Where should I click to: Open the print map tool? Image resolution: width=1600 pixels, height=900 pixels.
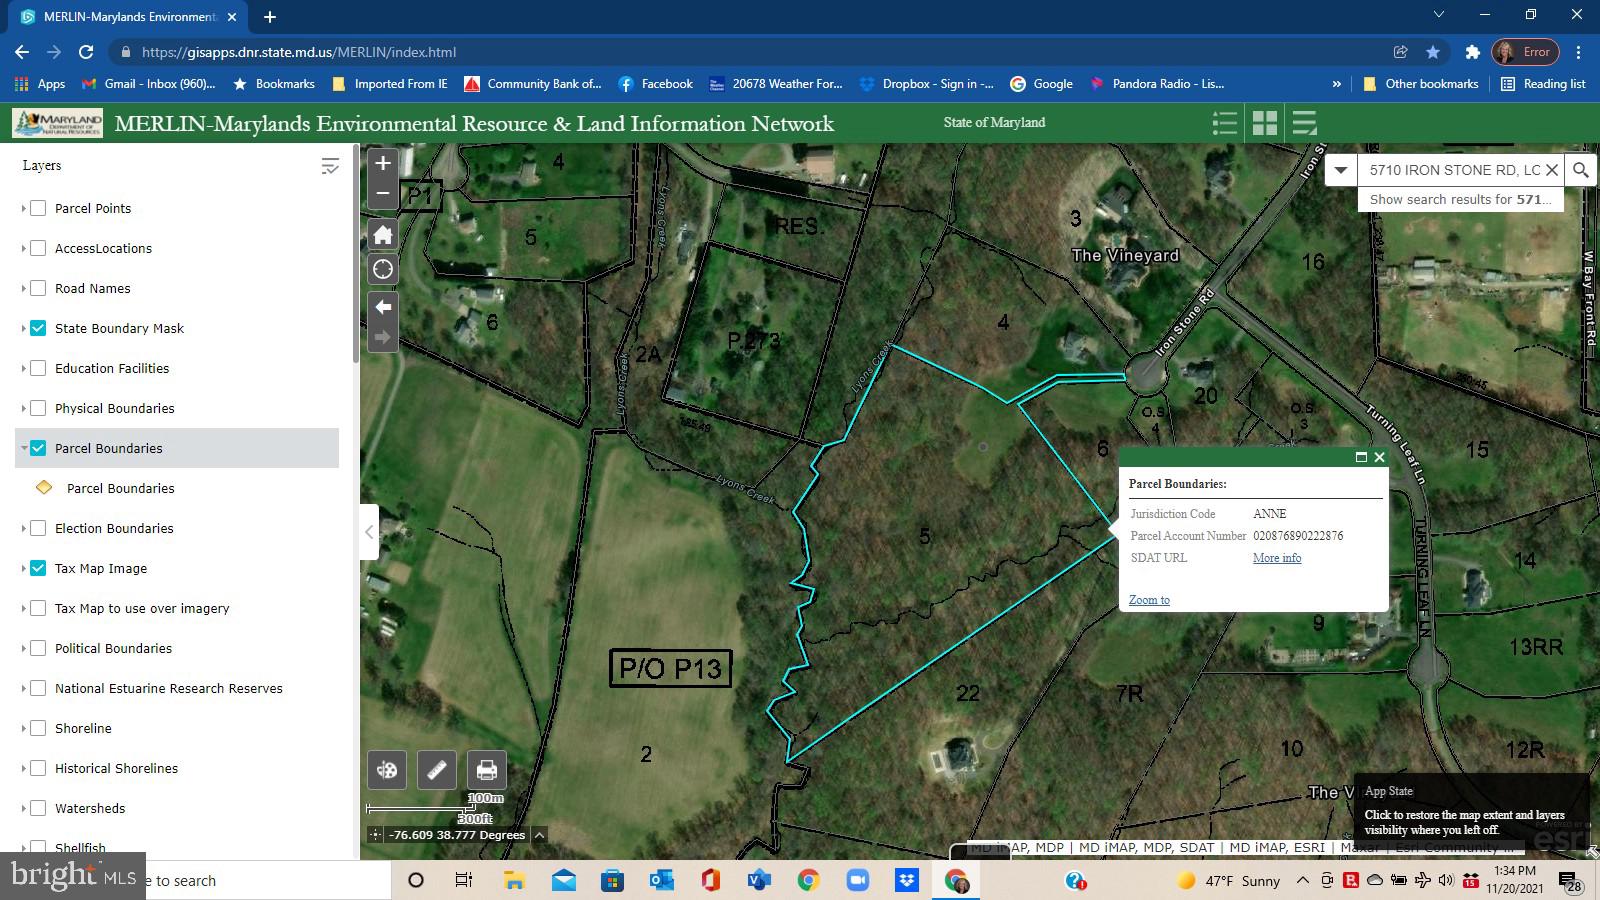click(487, 770)
